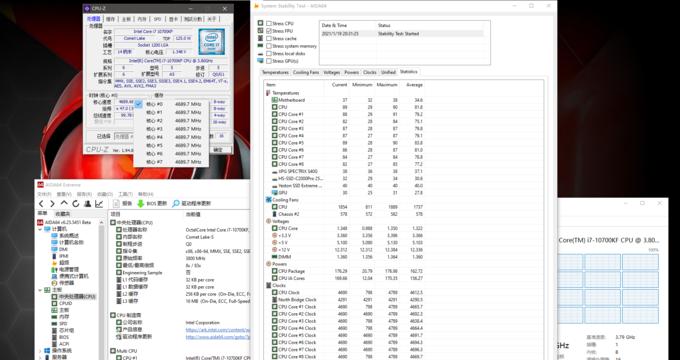Image resolution: width=680 pixels, height=360 pixels.
Task: Click the user icon in AIDA64 toolbar
Action: click(x=87, y=204)
